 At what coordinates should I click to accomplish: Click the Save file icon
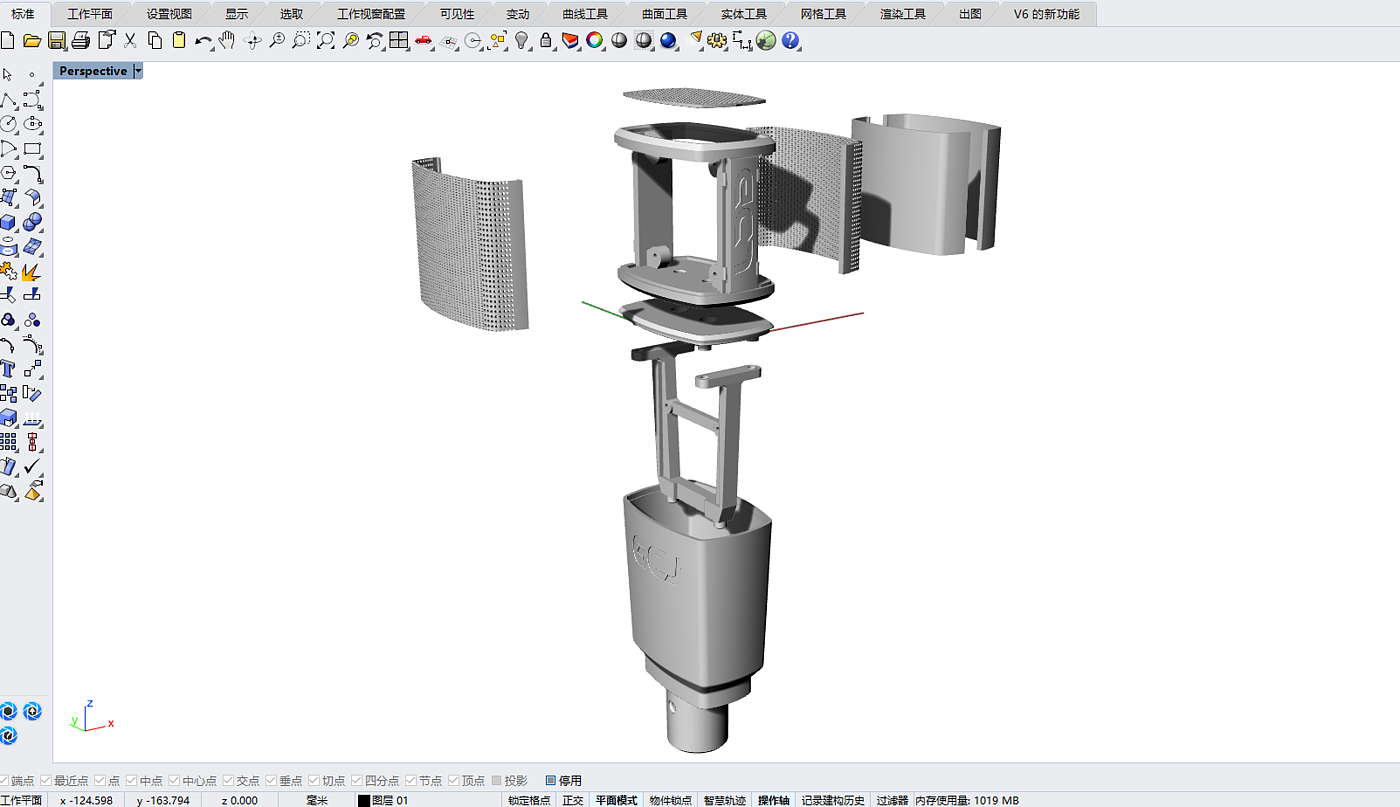57,41
